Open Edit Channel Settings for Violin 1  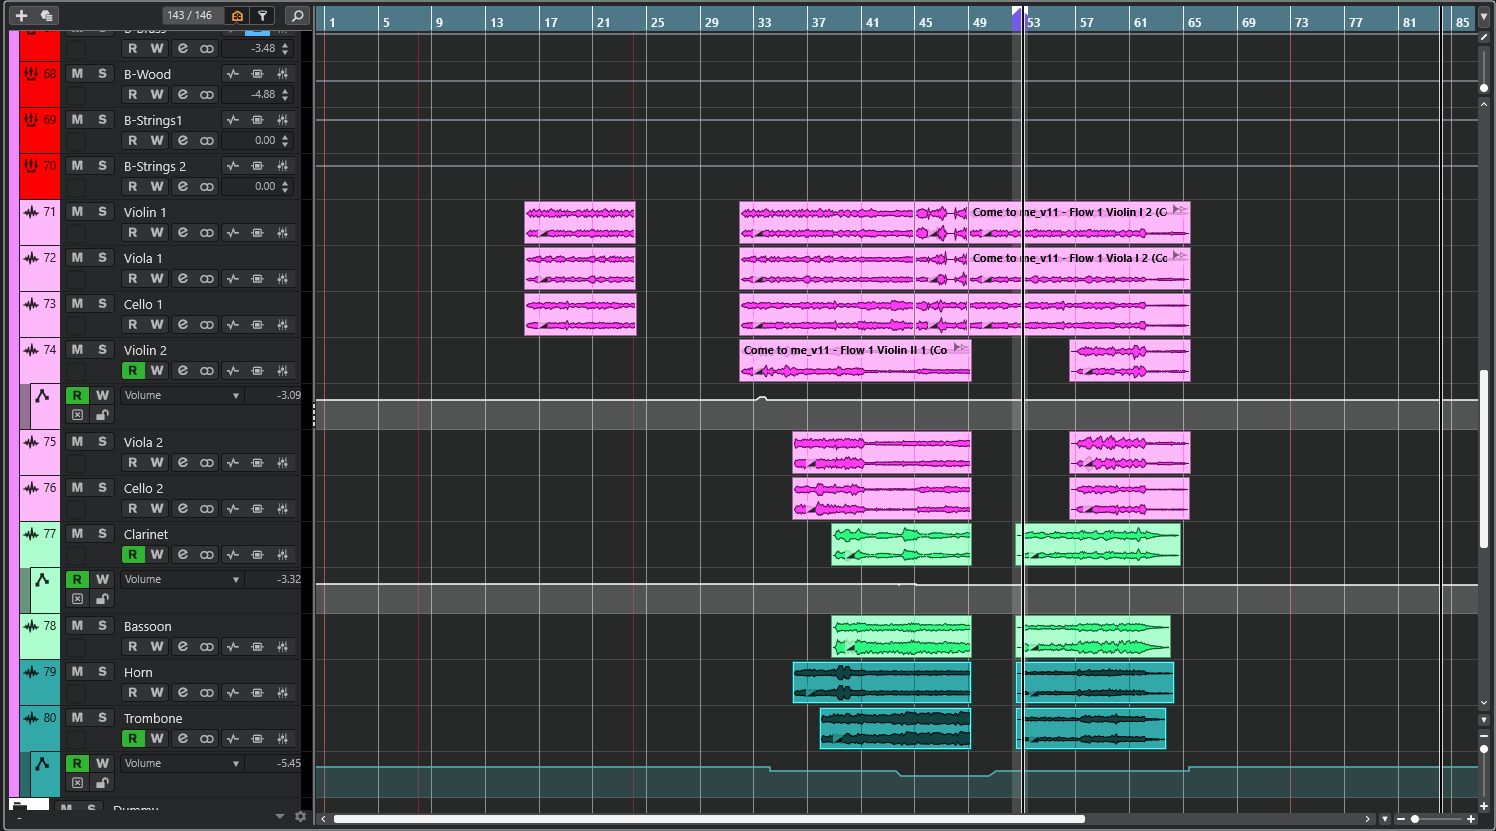click(182, 233)
